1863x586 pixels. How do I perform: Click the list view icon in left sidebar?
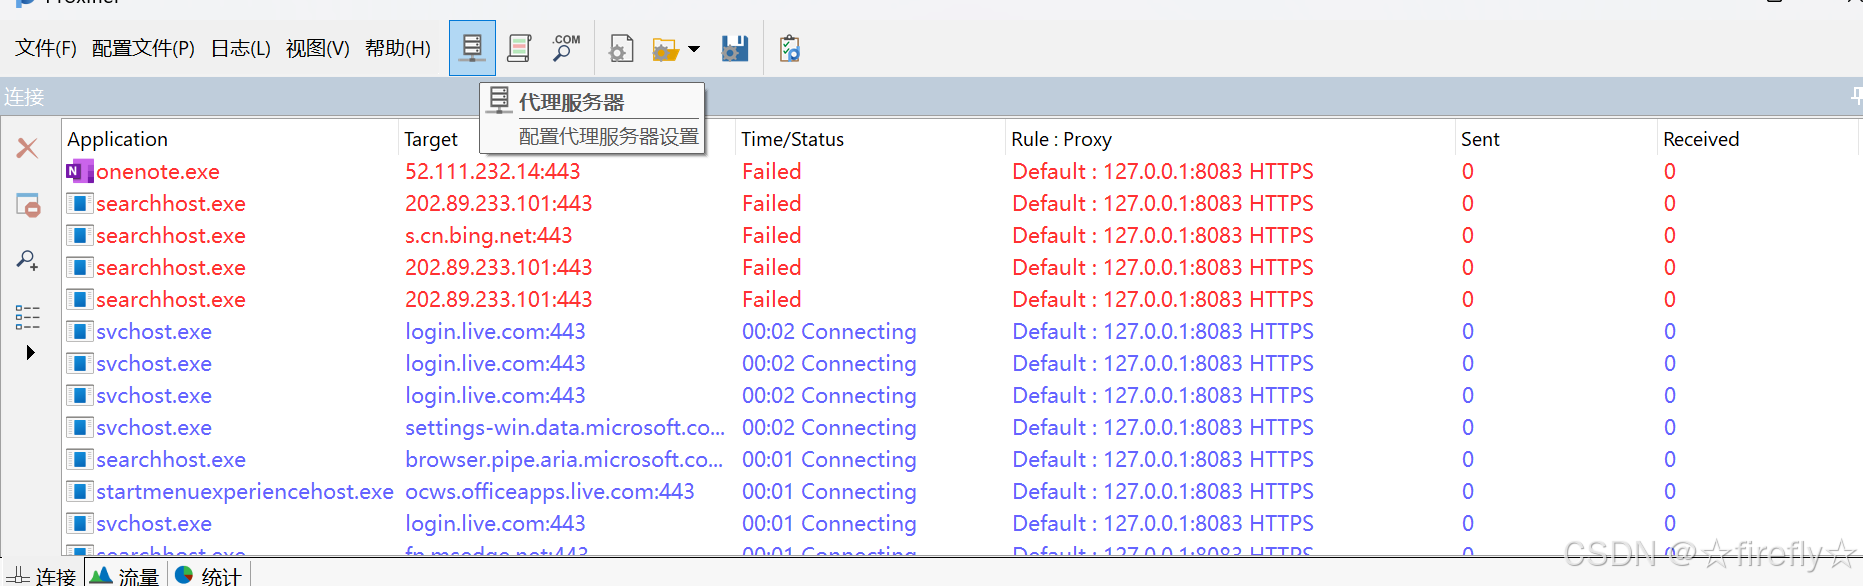(x=28, y=317)
